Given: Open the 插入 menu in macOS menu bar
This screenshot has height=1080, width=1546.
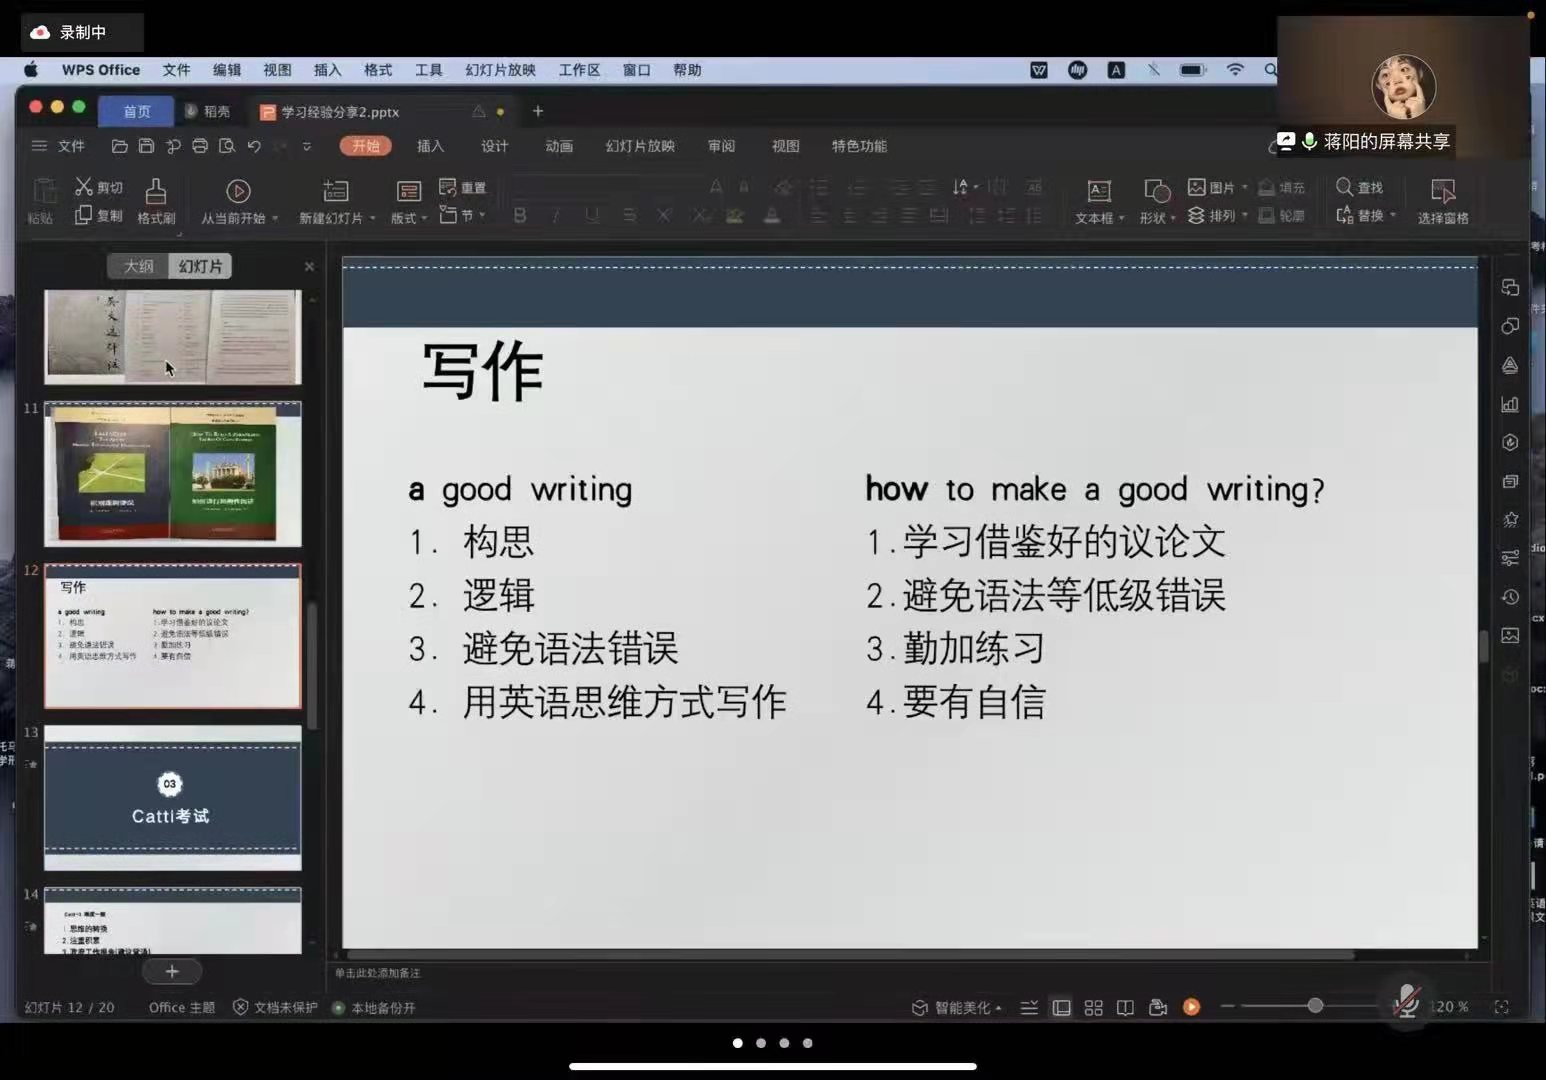Looking at the screenshot, I should click(x=327, y=70).
